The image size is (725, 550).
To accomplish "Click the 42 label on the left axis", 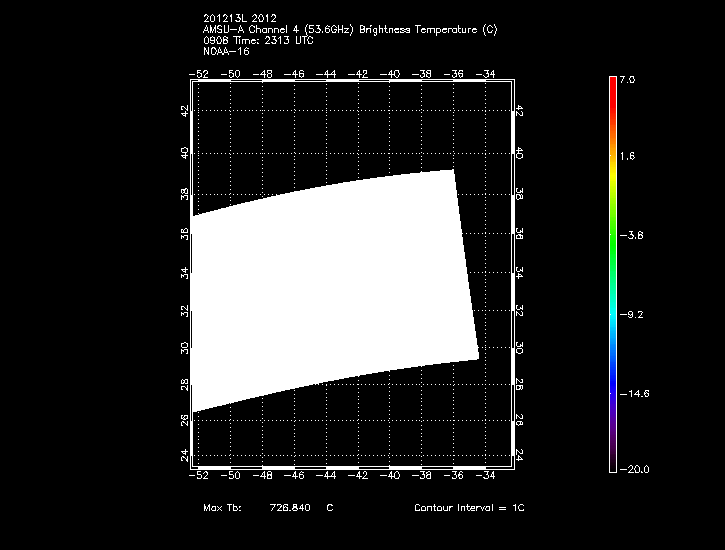I will click(183, 113).
